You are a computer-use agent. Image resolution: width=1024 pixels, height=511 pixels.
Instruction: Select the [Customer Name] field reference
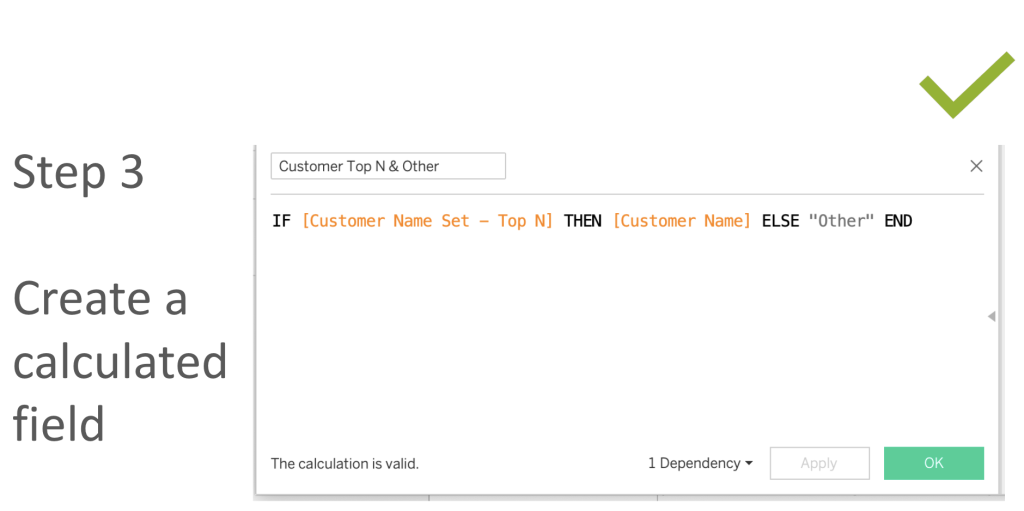tap(682, 221)
